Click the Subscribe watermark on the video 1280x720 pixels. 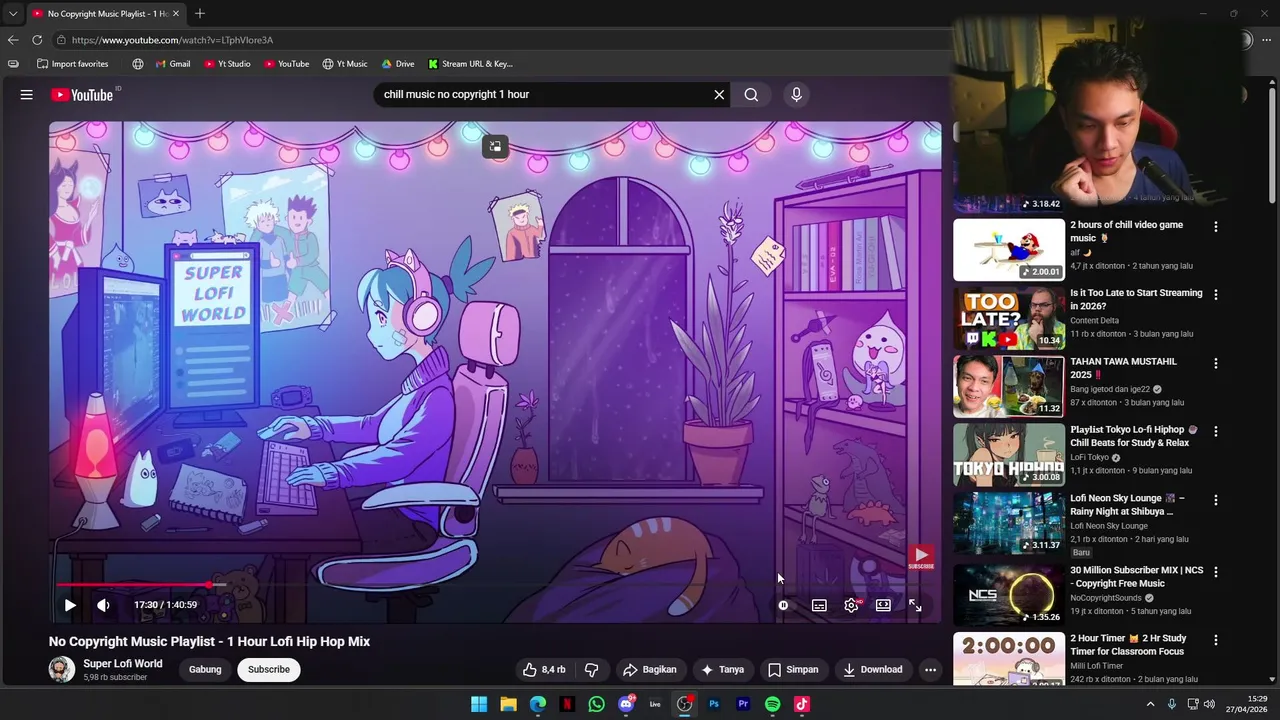(921, 558)
